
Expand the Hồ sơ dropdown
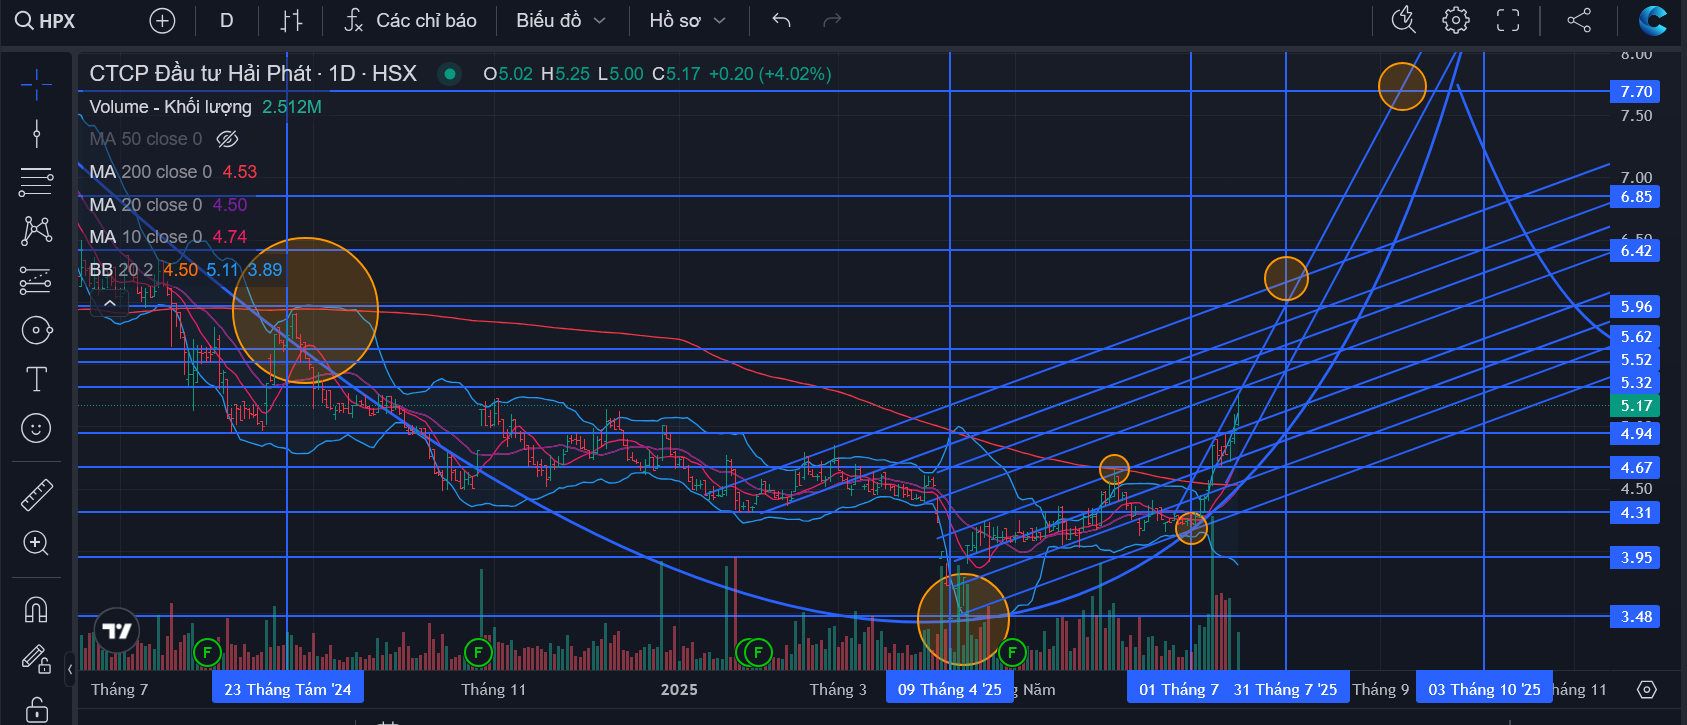(x=687, y=21)
